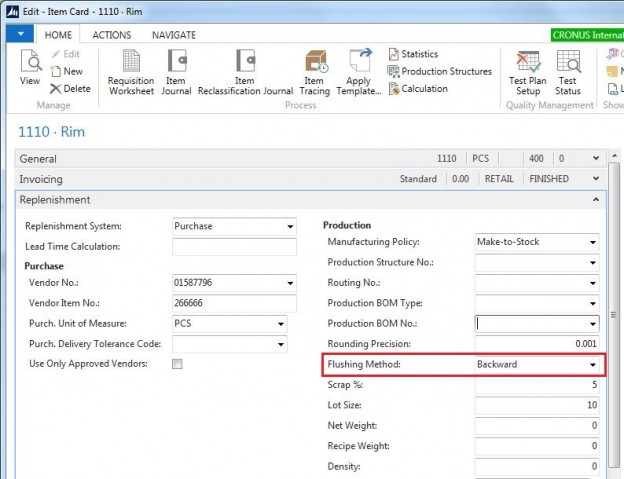Expand the General FastTab

point(596,158)
